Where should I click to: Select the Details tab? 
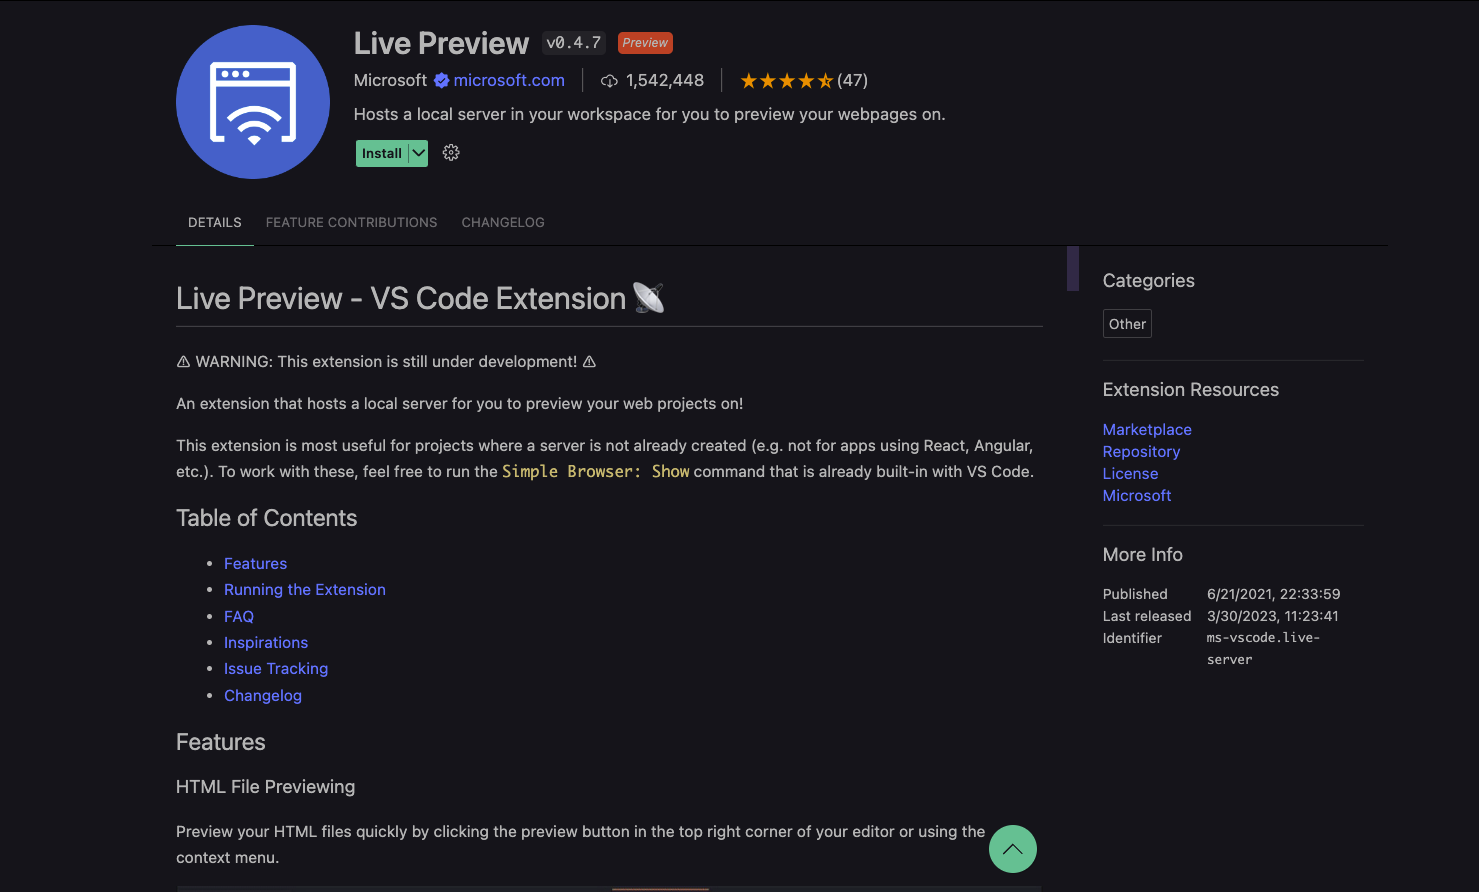coord(214,222)
